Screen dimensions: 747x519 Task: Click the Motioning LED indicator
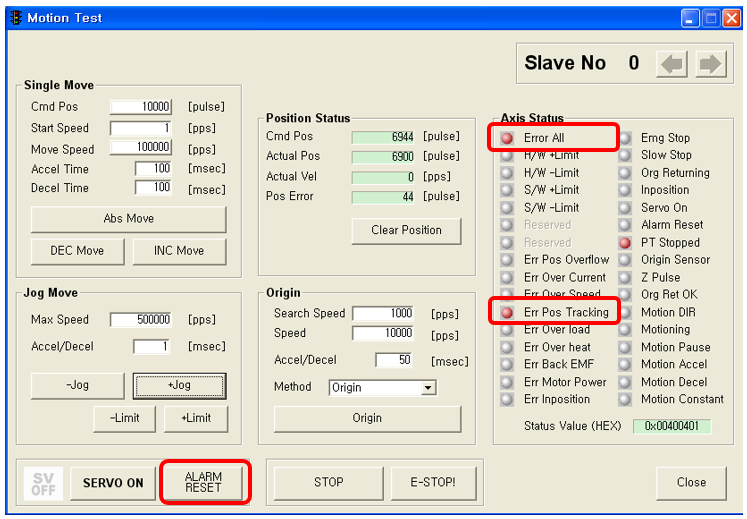click(625, 330)
